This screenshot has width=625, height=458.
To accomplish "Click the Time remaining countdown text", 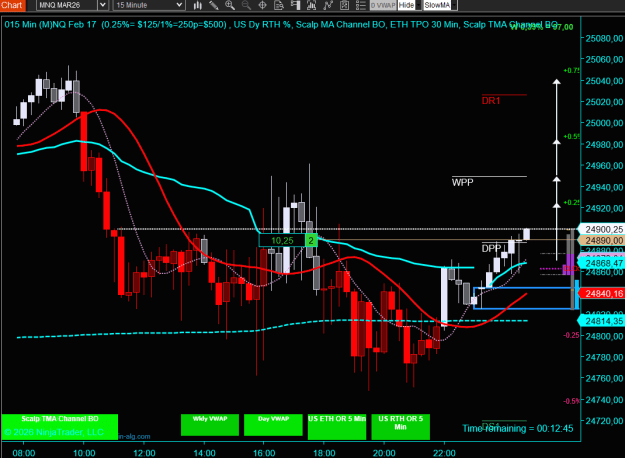I will pyautogui.click(x=518, y=429).
